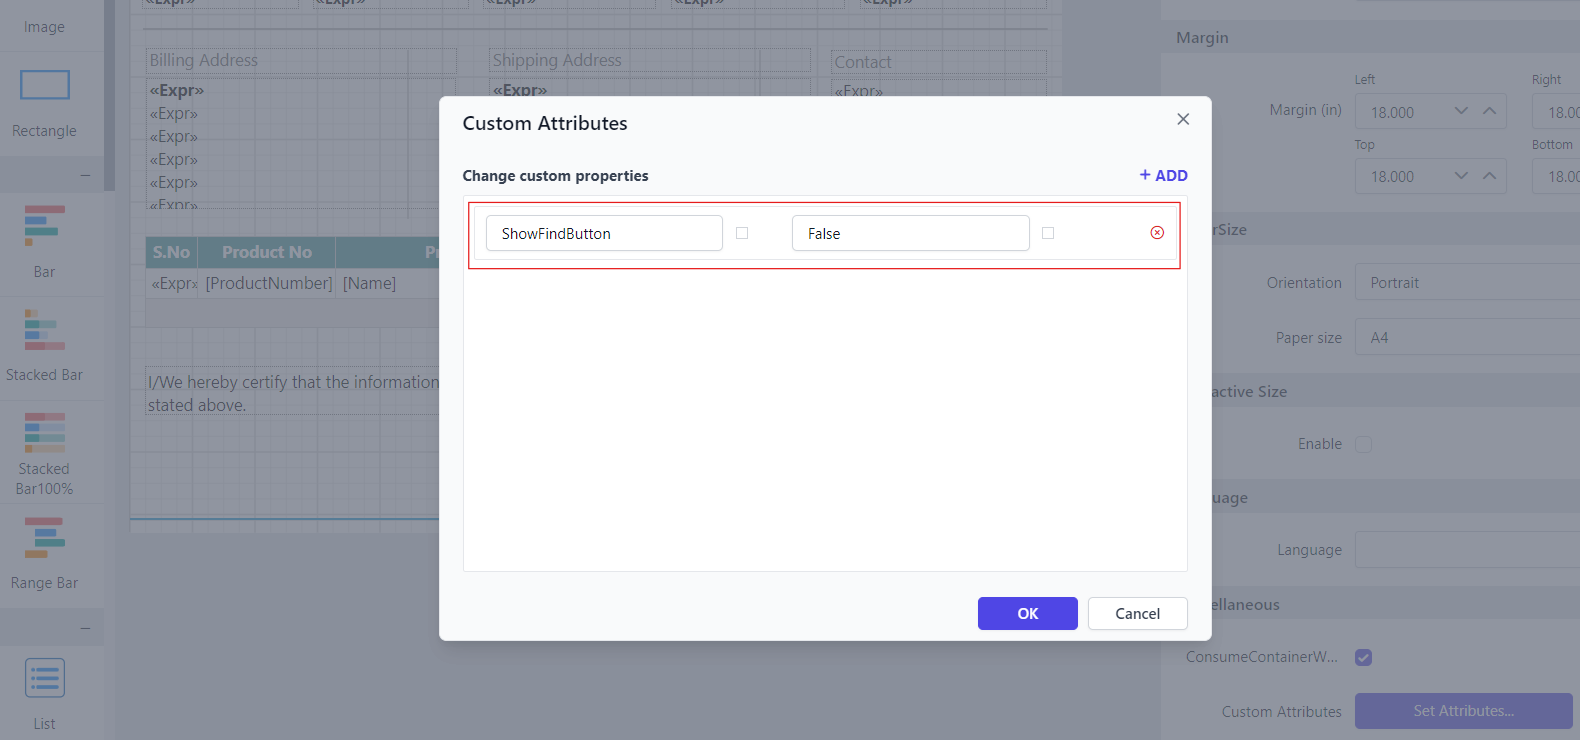Viewport: 1580px width, 740px height.
Task: Select the Product No header cell
Action: (x=266, y=252)
